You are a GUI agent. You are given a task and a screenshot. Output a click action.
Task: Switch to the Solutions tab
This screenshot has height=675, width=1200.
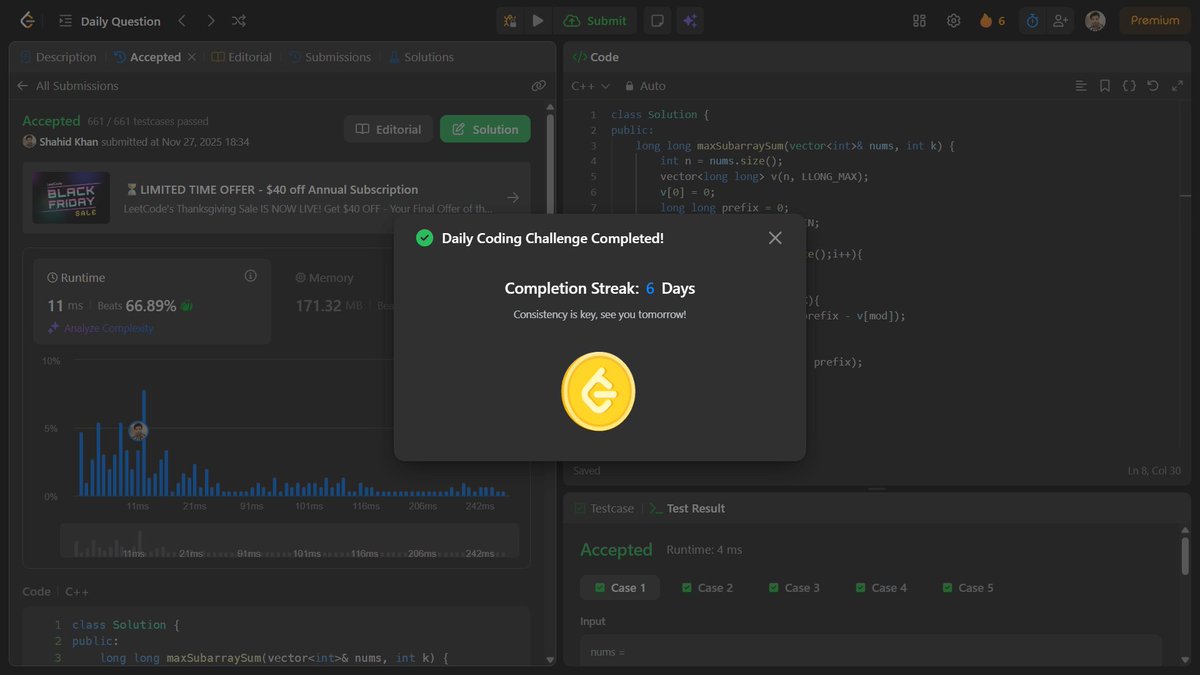(x=421, y=57)
